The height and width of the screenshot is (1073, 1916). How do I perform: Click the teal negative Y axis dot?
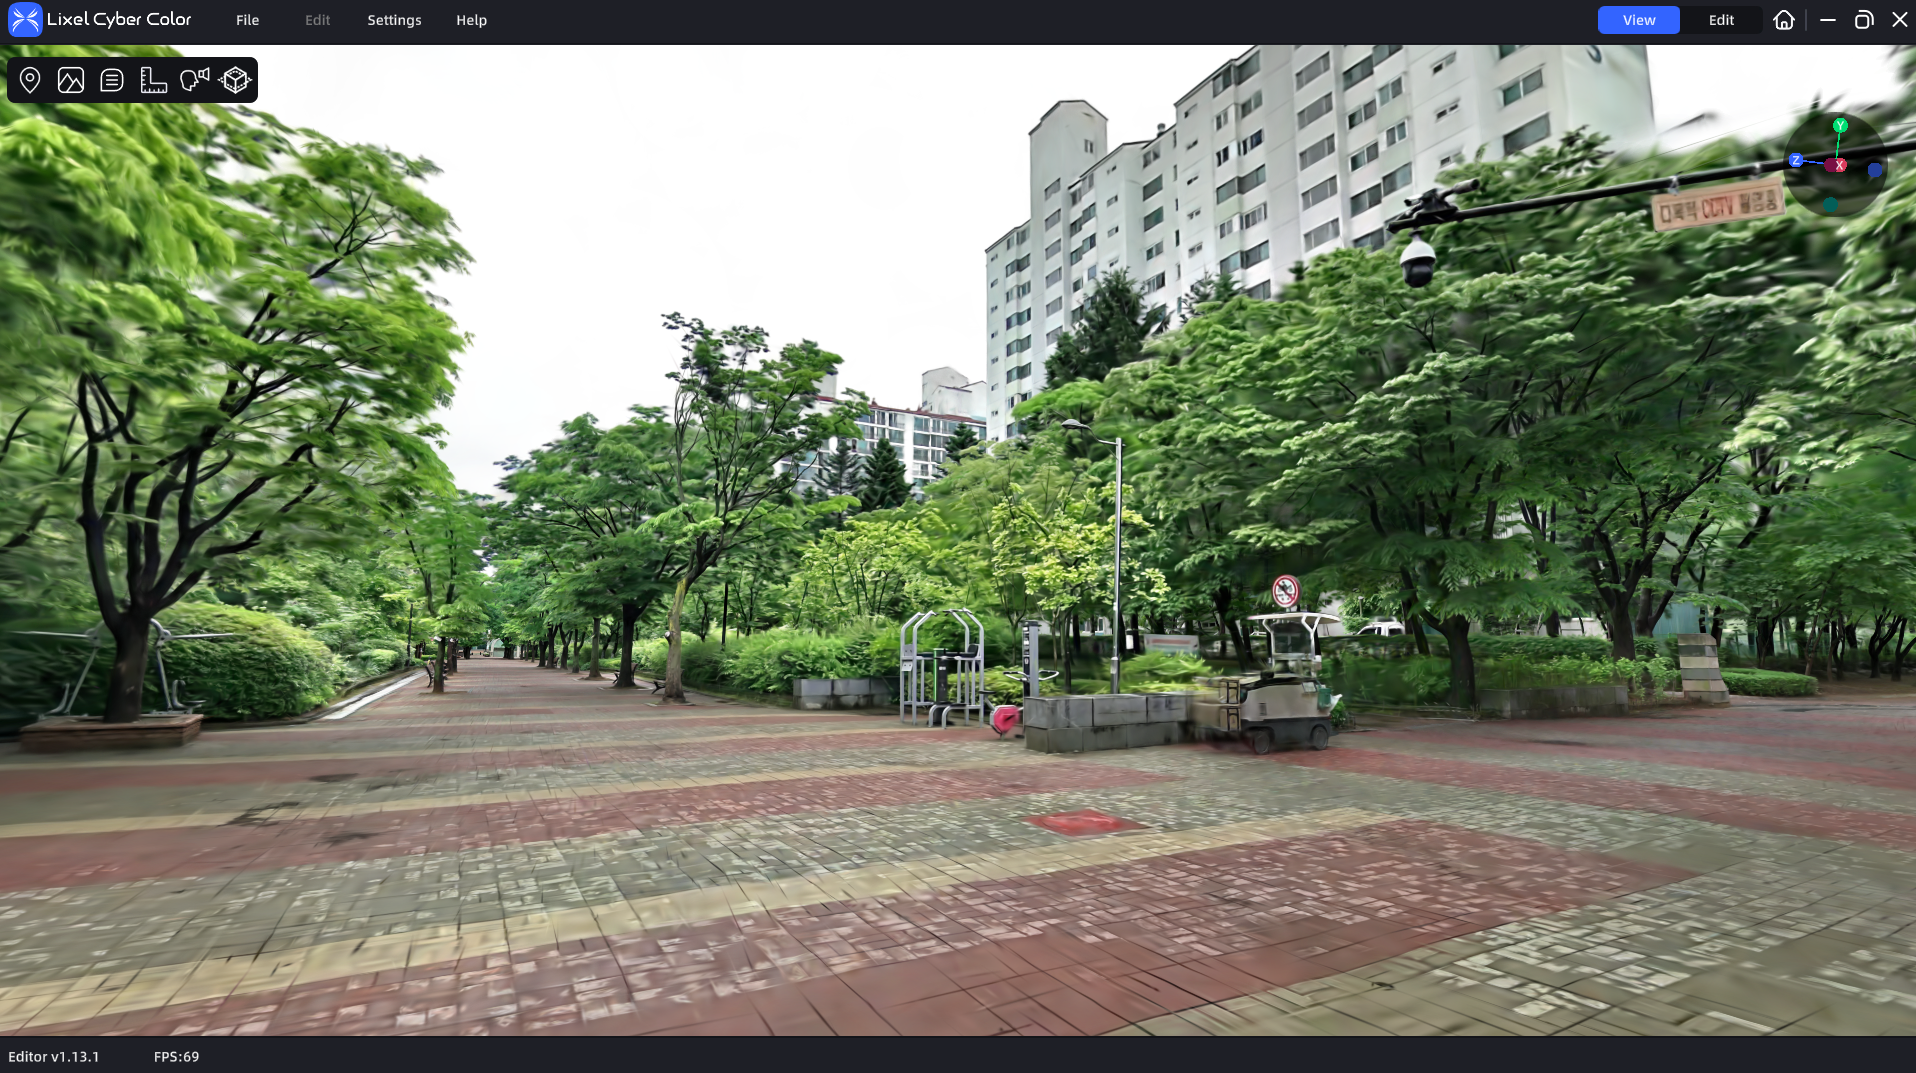click(x=1830, y=204)
